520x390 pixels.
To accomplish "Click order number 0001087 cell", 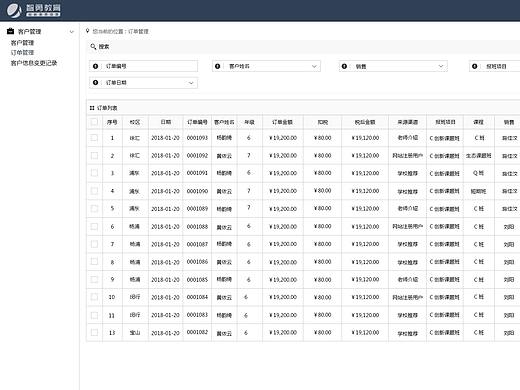I will 197,244.
